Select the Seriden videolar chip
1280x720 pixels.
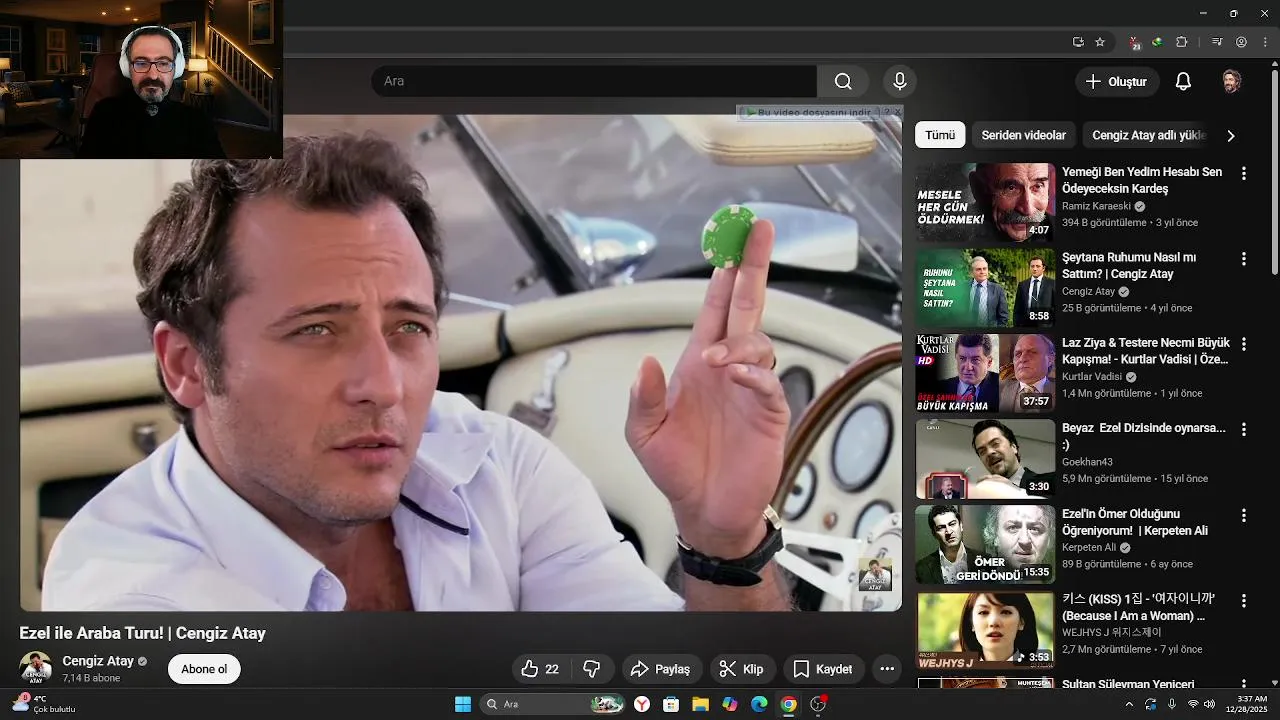click(x=1023, y=135)
